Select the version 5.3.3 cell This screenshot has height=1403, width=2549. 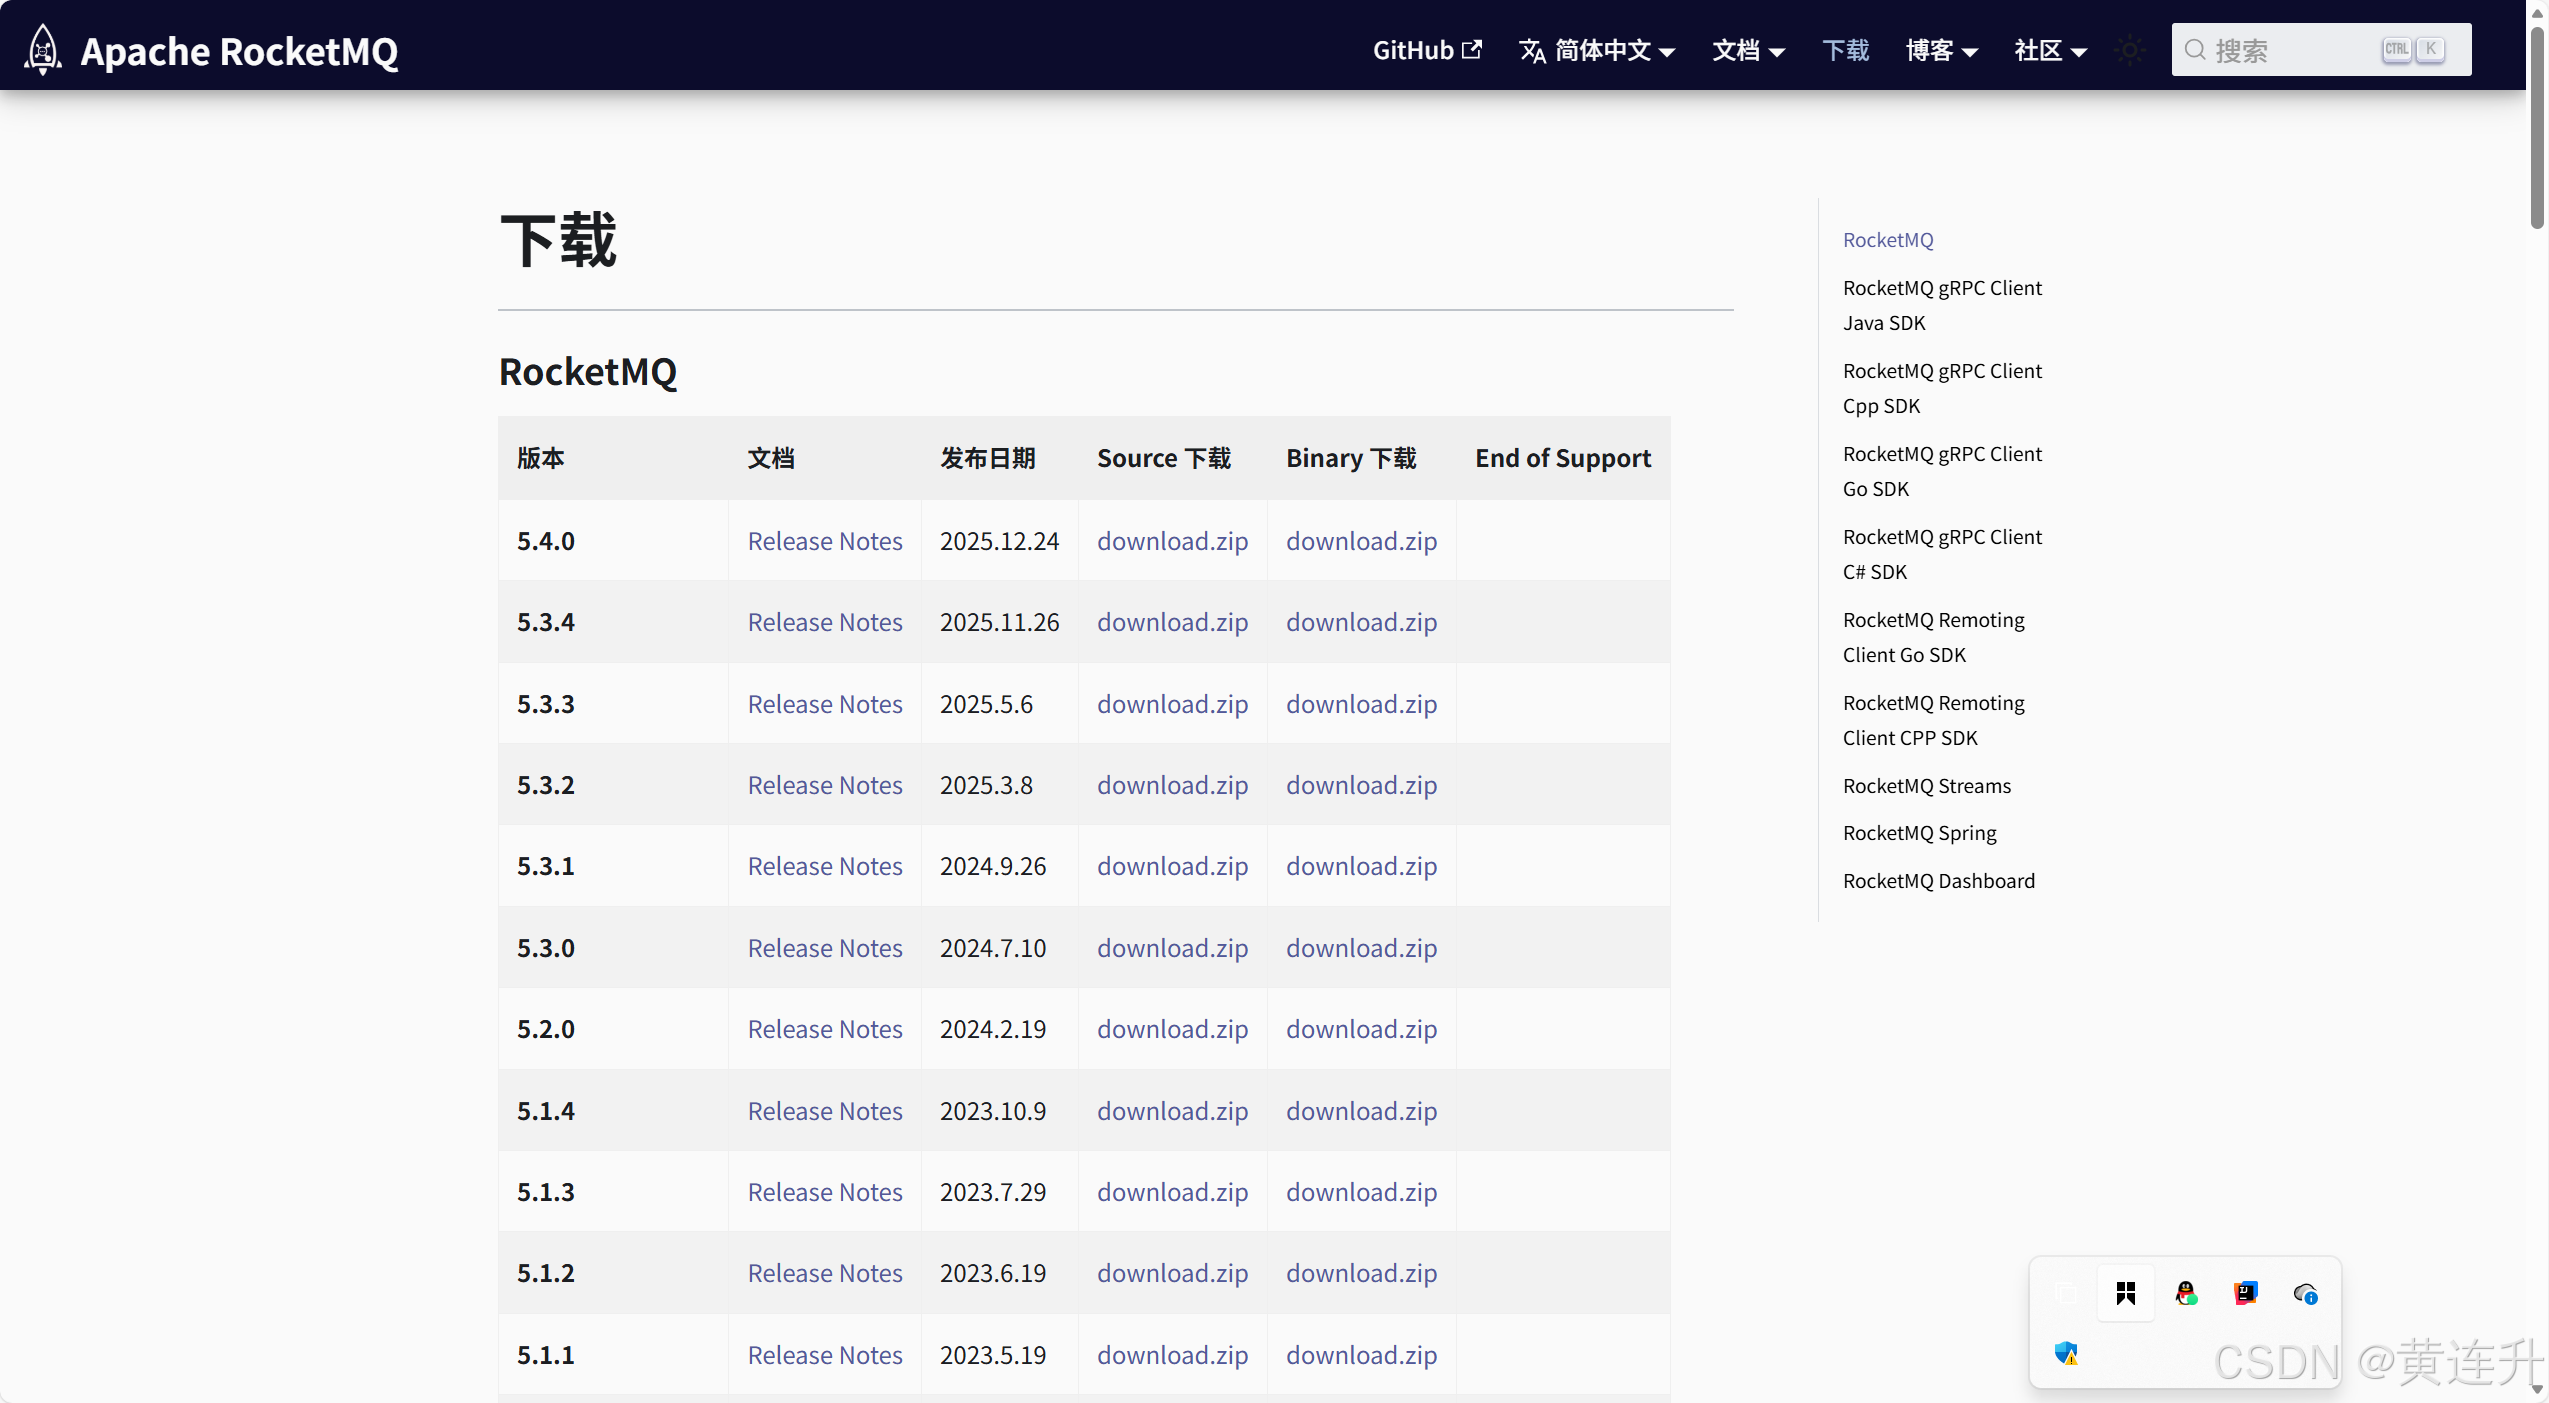click(x=613, y=704)
